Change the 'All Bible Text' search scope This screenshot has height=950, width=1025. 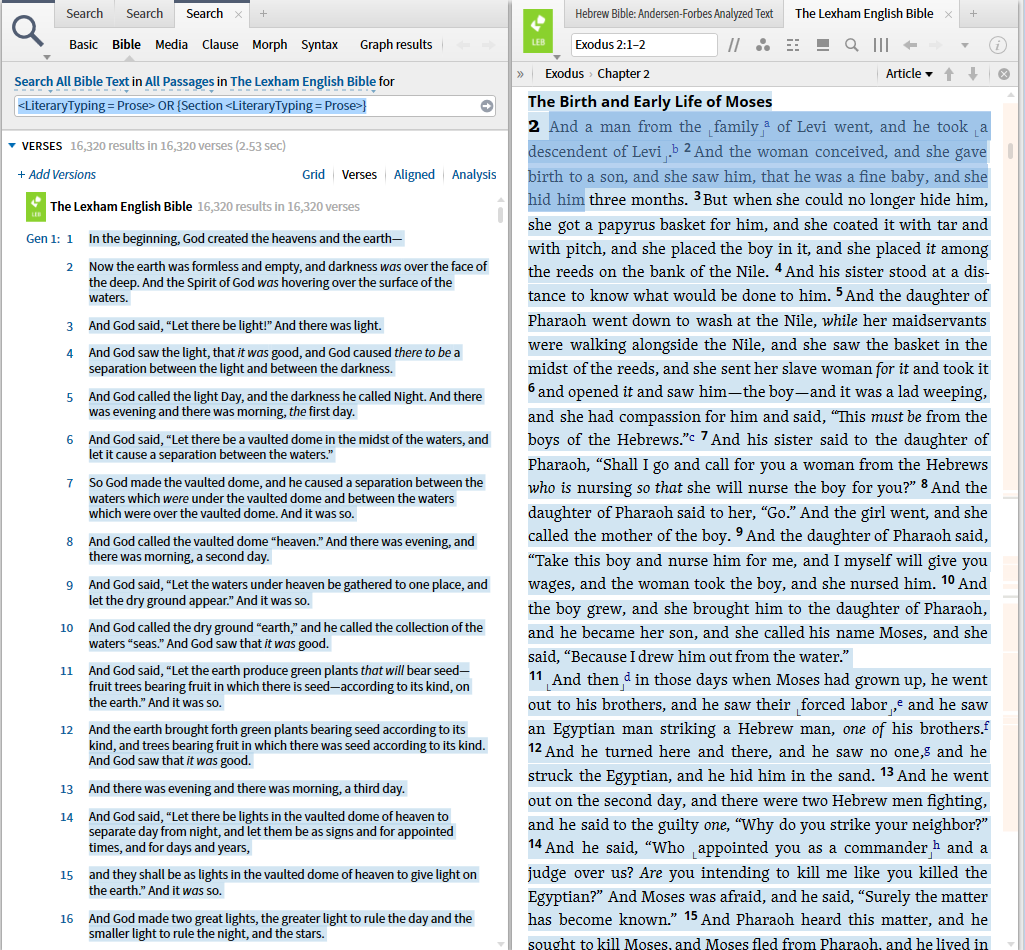[x=72, y=82]
